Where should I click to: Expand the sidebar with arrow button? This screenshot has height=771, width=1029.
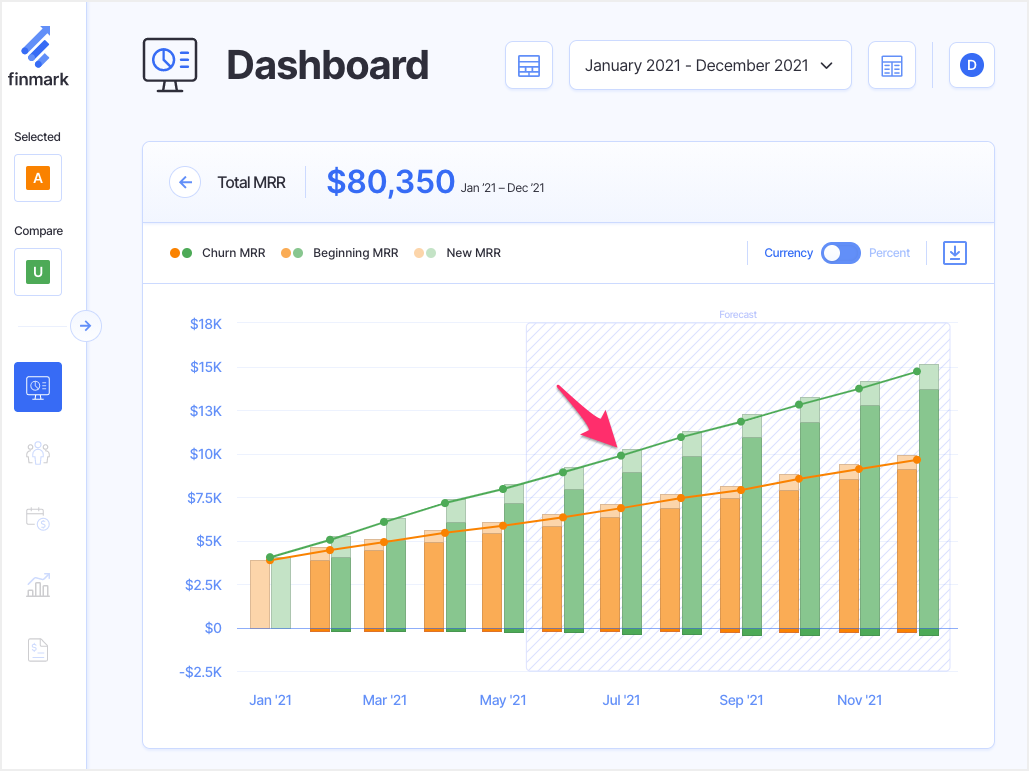tap(86, 325)
